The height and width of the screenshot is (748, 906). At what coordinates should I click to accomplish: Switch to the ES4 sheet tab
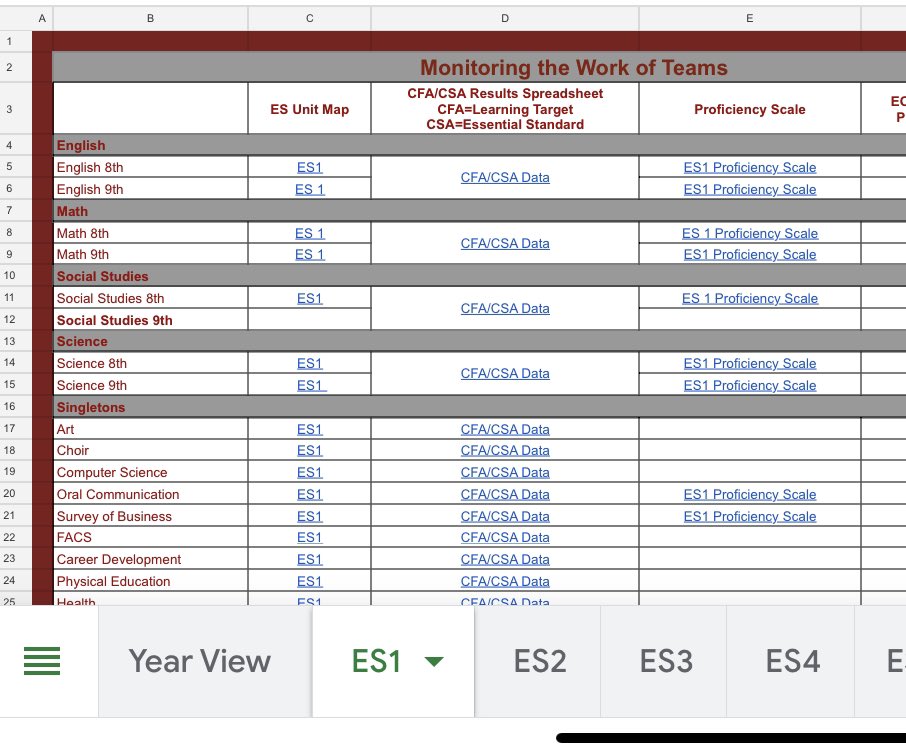pos(792,661)
